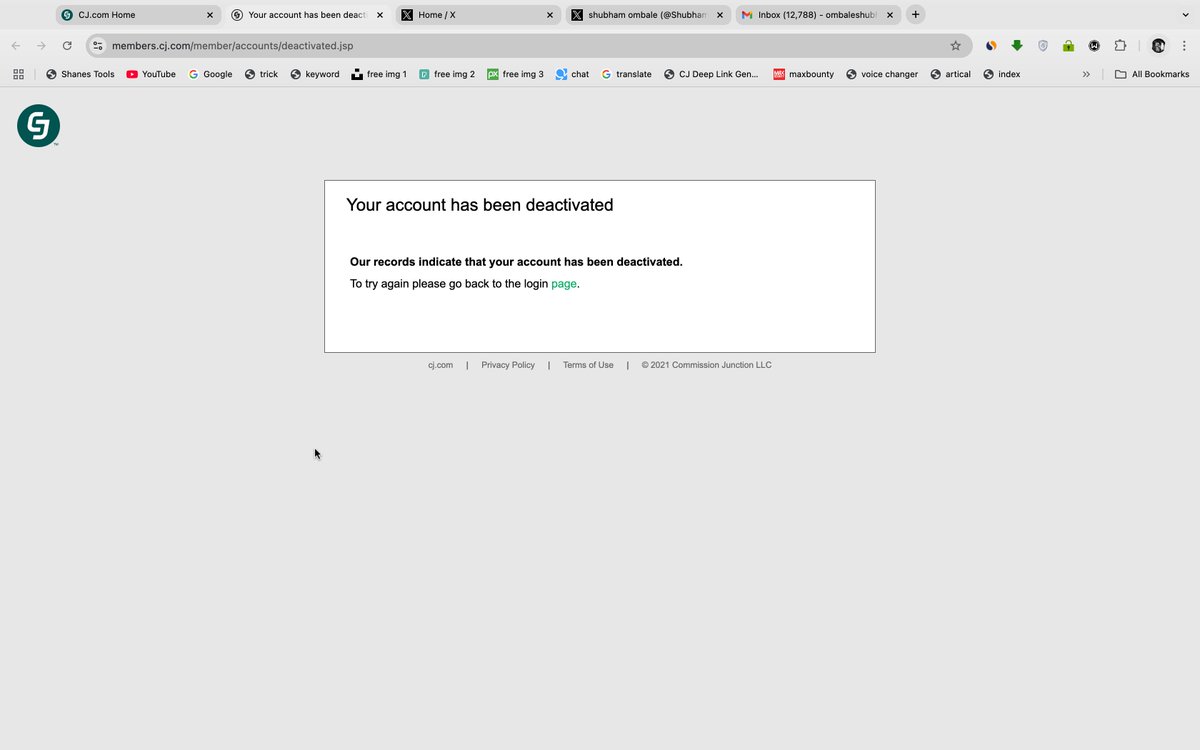The height and width of the screenshot is (750, 1200).
Task: Close the shubham ombale X tab
Action: 720,15
